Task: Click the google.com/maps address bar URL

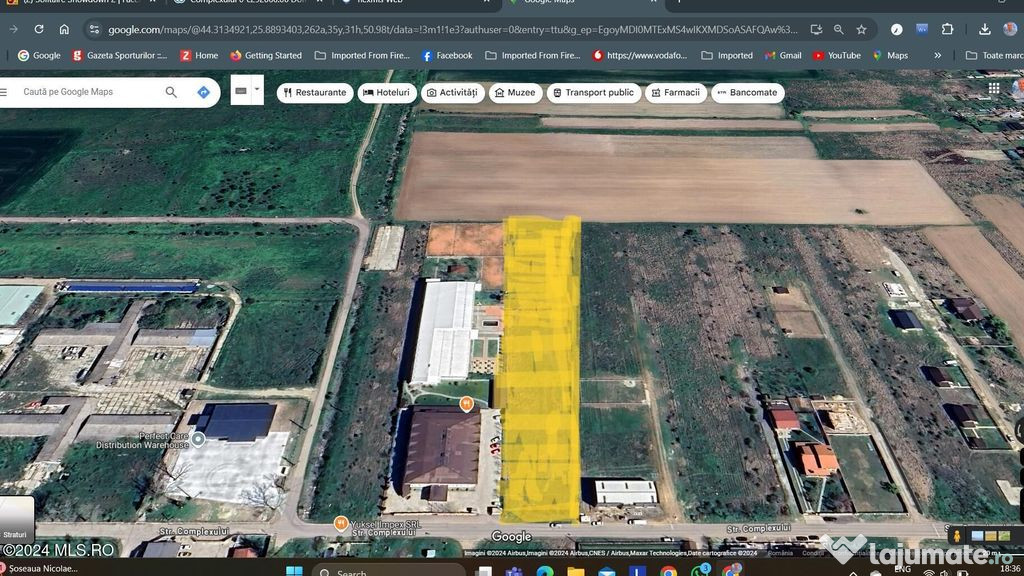Action: pos(453,29)
